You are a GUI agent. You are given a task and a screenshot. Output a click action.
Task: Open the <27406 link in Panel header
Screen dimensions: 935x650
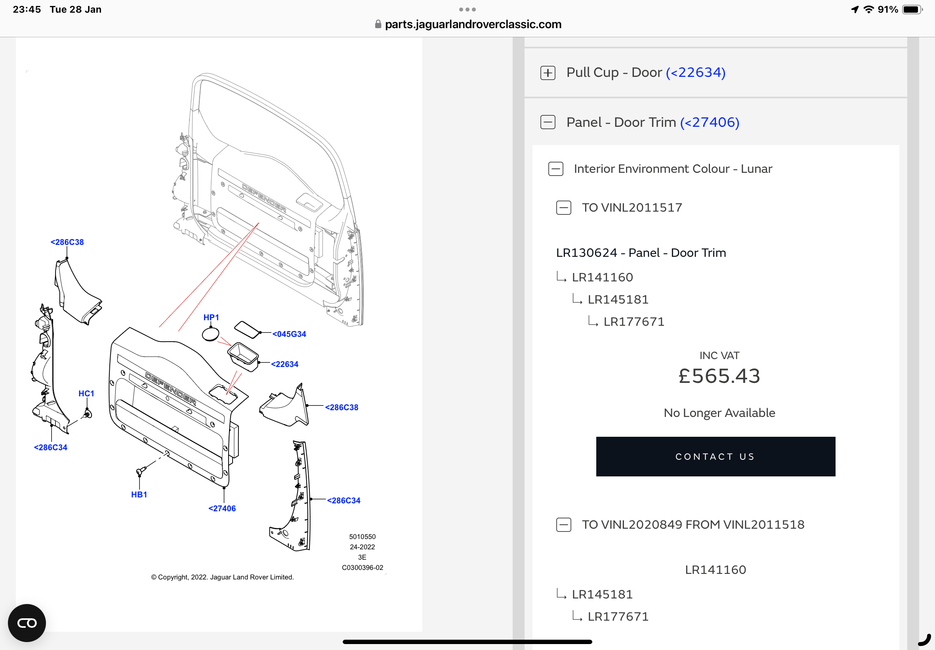pyautogui.click(x=709, y=123)
